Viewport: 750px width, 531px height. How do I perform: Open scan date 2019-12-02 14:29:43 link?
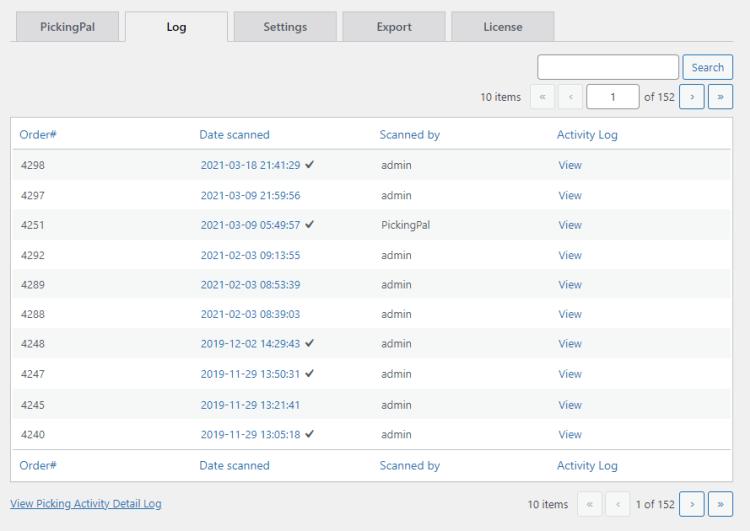coord(250,344)
